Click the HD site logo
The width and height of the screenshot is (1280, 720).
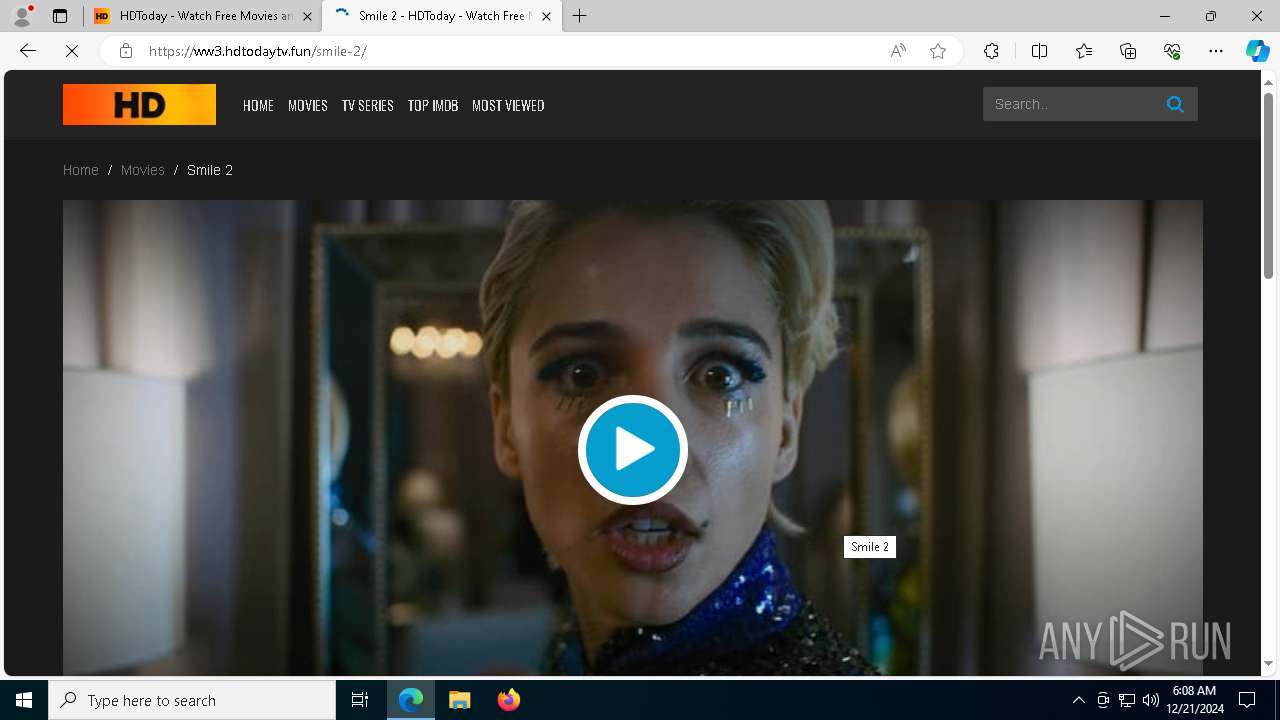[x=139, y=105]
